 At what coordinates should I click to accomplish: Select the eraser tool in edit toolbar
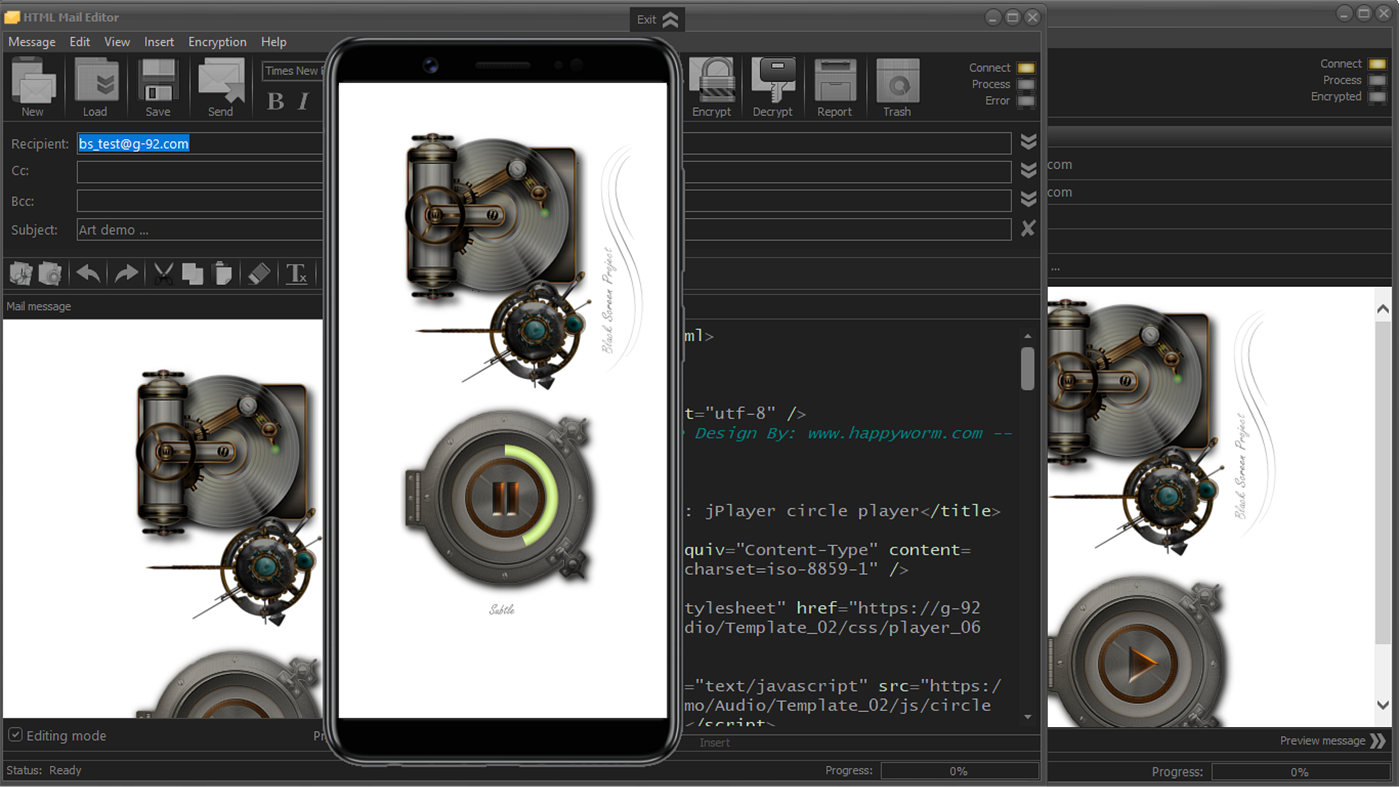click(259, 273)
